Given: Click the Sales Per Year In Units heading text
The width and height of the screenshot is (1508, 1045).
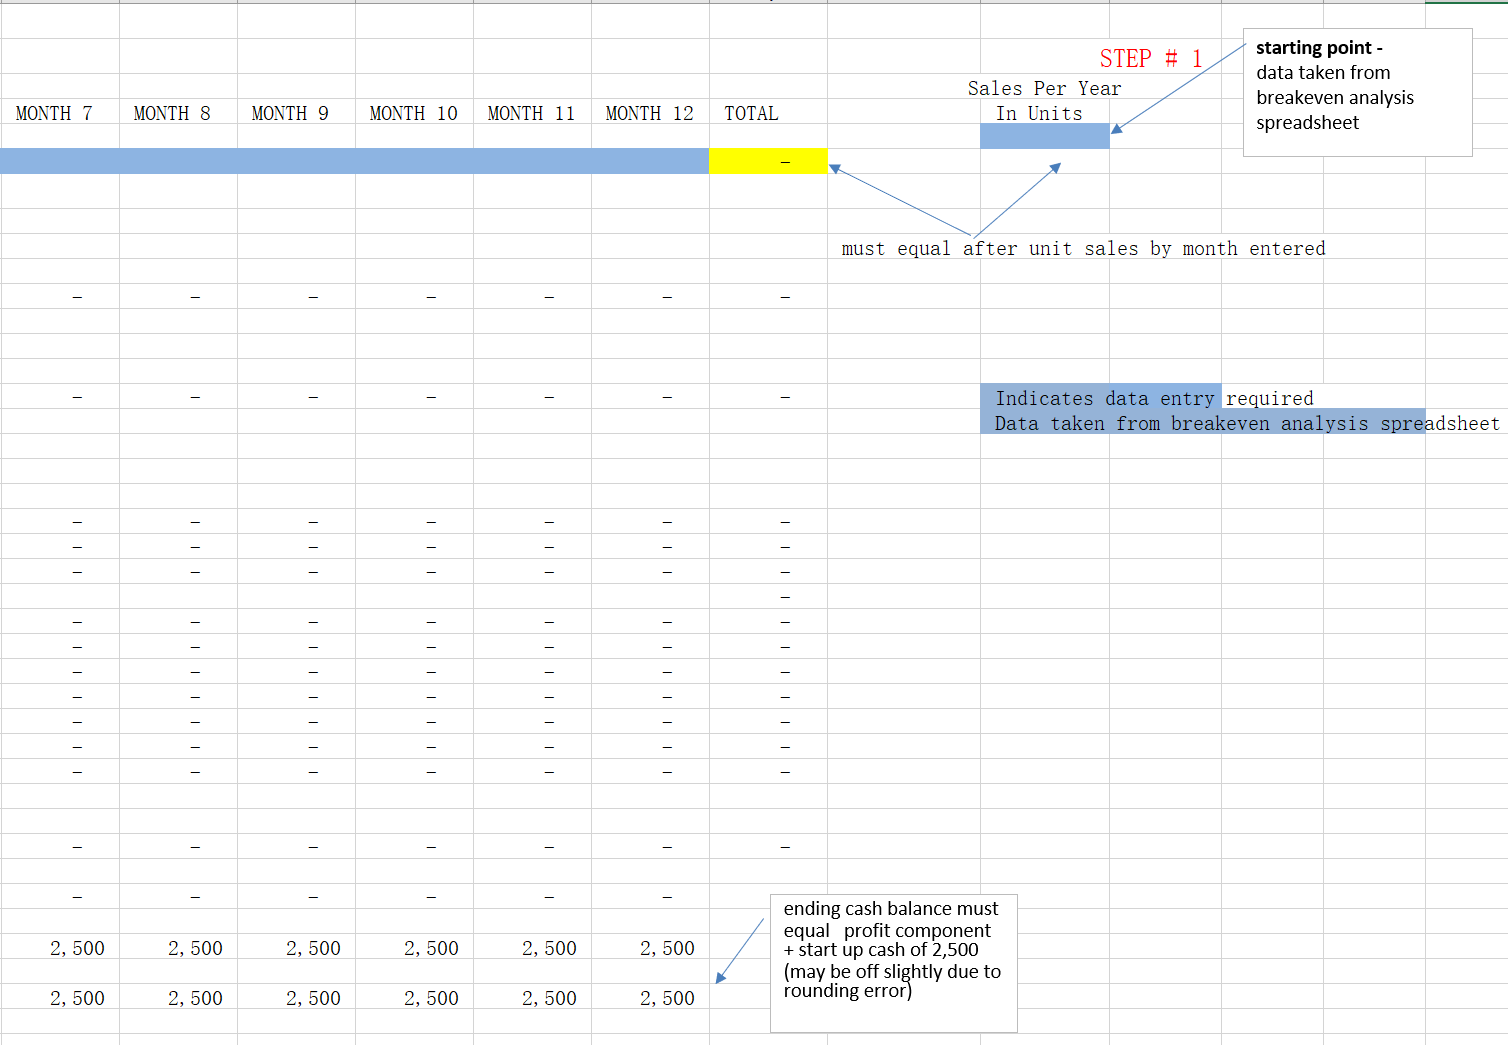Looking at the screenshot, I should point(1044,100).
